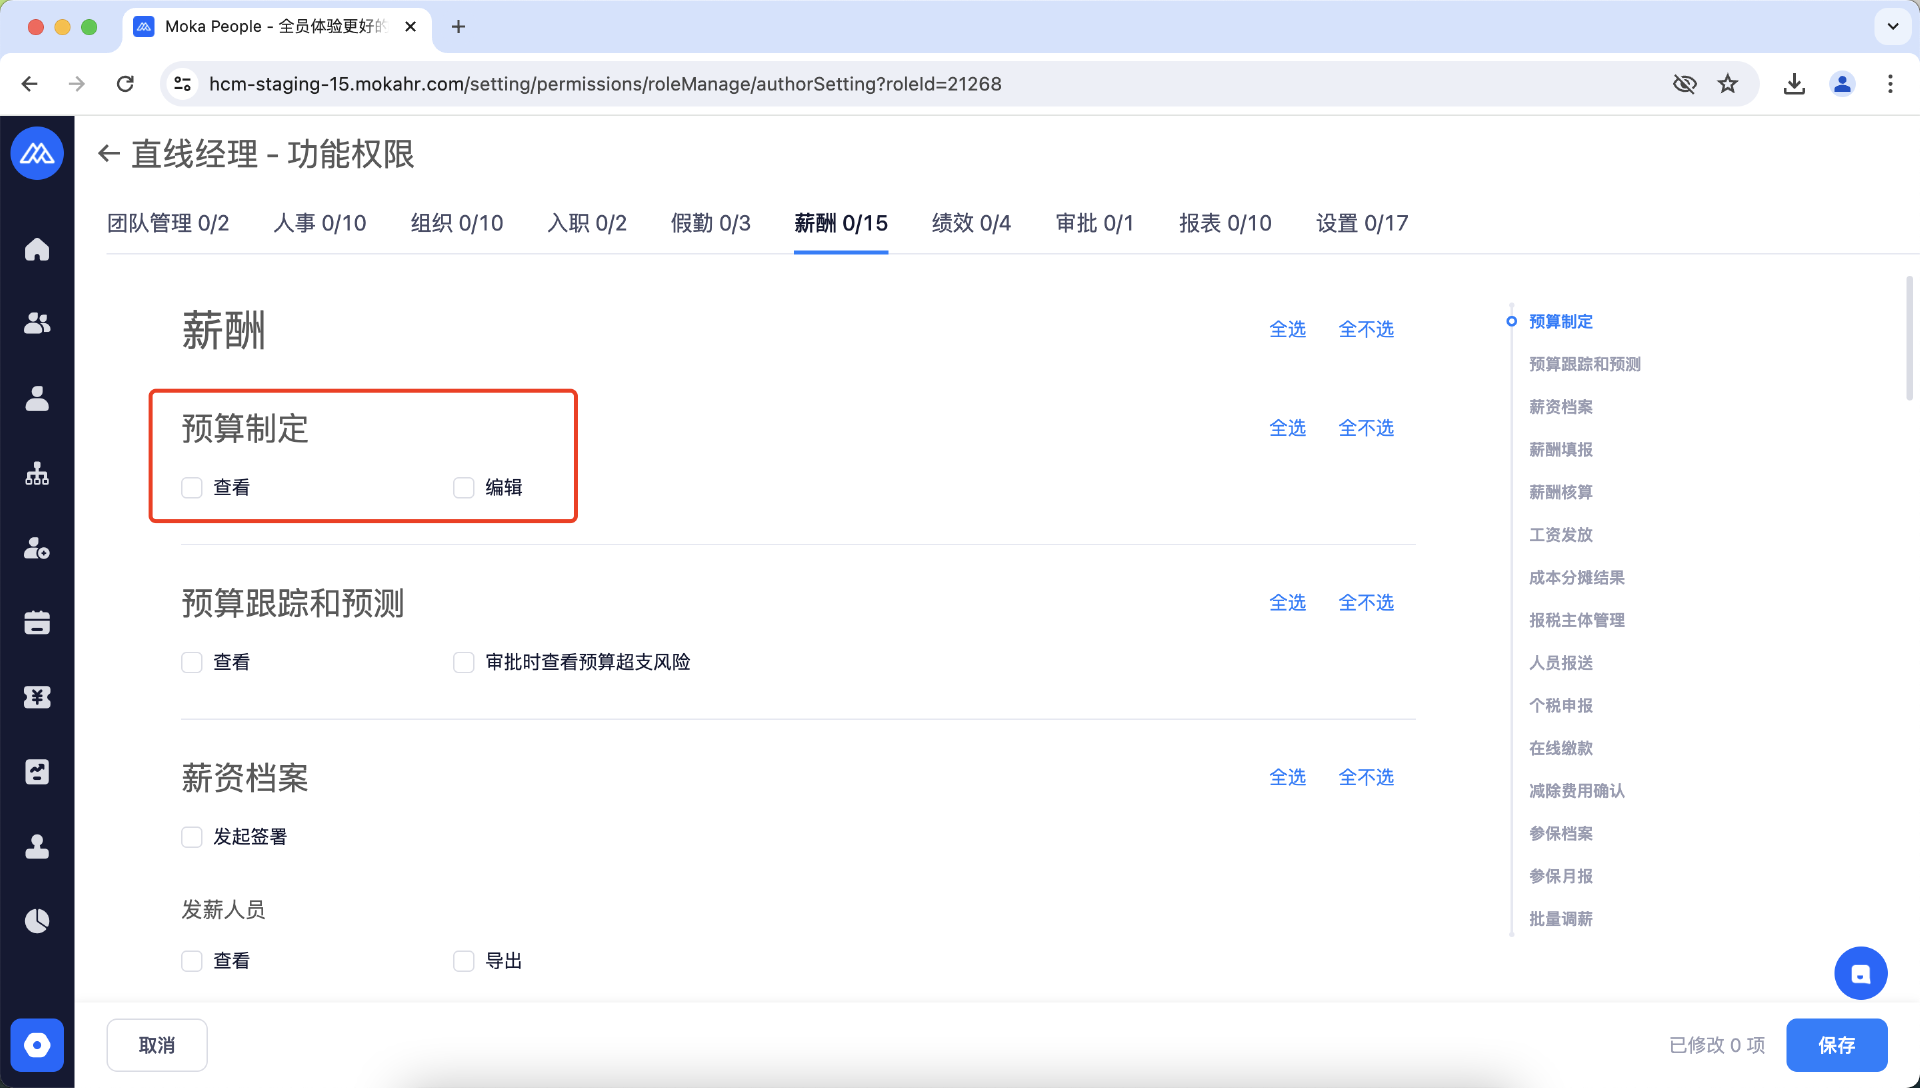Open the floating blue chat assistant button
Image resolution: width=1920 pixels, height=1088 pixels.
pos(1860,973)
